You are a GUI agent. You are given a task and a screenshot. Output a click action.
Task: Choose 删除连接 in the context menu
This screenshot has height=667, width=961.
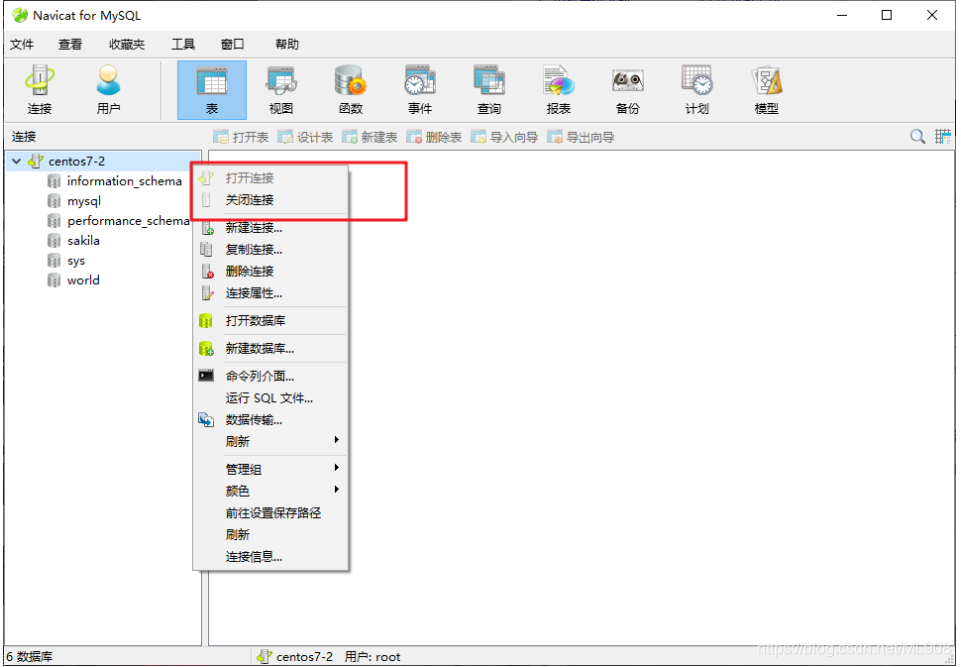pos(271,271)
